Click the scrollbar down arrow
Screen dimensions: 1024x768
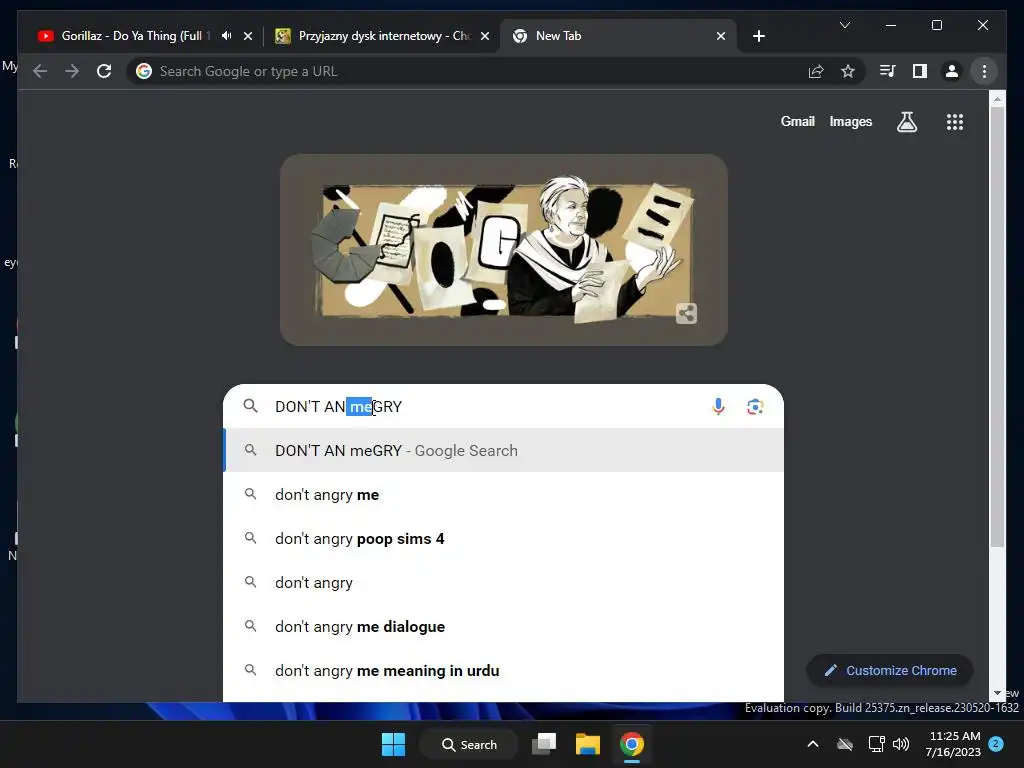(997, 693)
